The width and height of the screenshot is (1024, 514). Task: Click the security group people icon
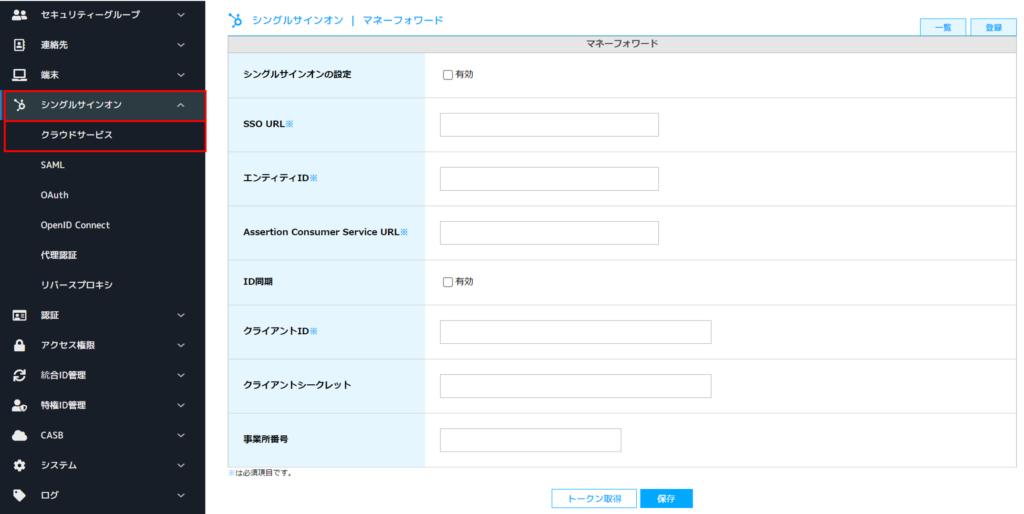click(x=20, y=14)
